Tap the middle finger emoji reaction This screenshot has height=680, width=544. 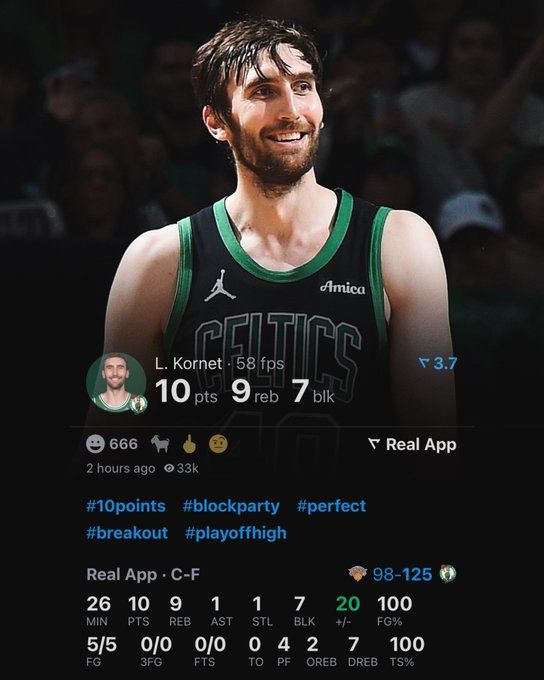189,444
